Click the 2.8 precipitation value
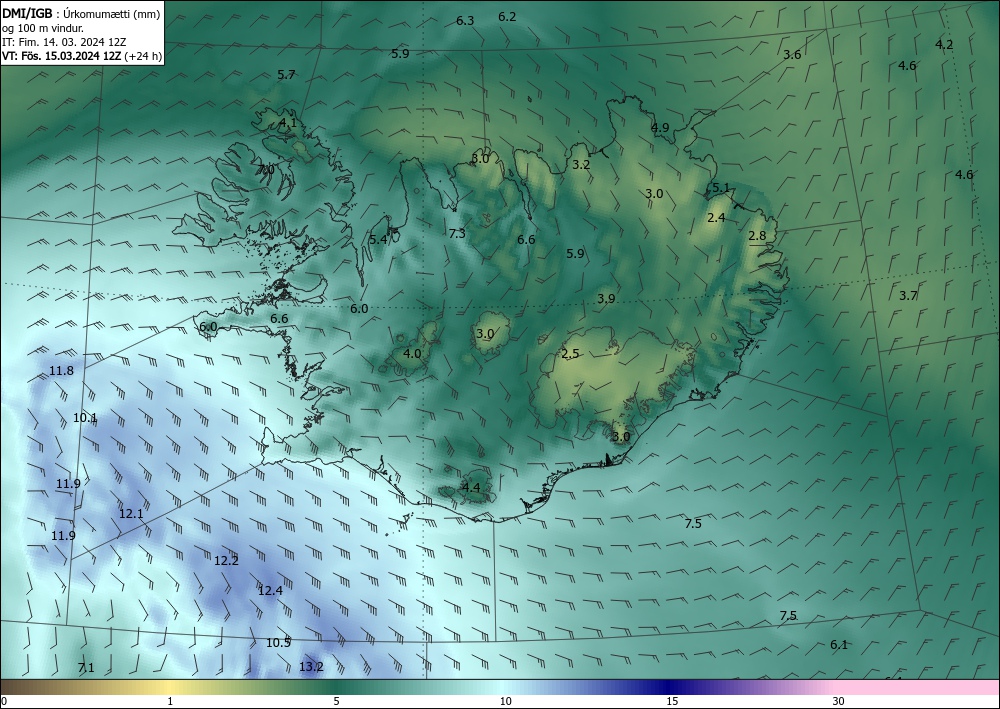 point(757,235)
